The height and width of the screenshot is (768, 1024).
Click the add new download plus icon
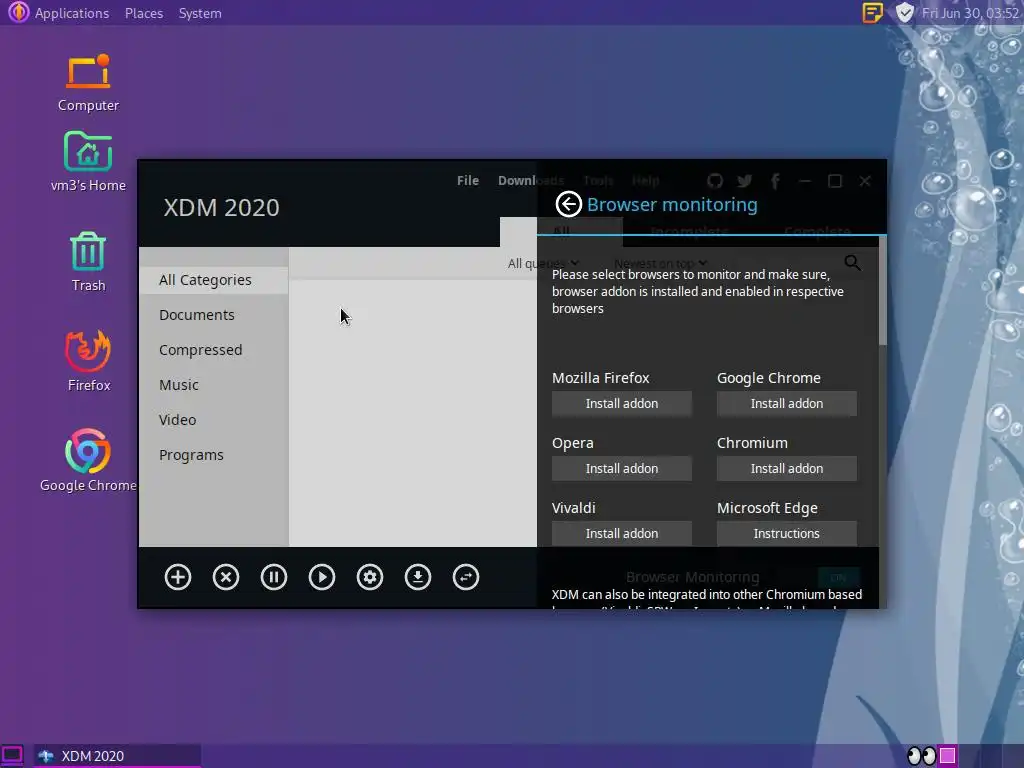(x=178, y=577)
